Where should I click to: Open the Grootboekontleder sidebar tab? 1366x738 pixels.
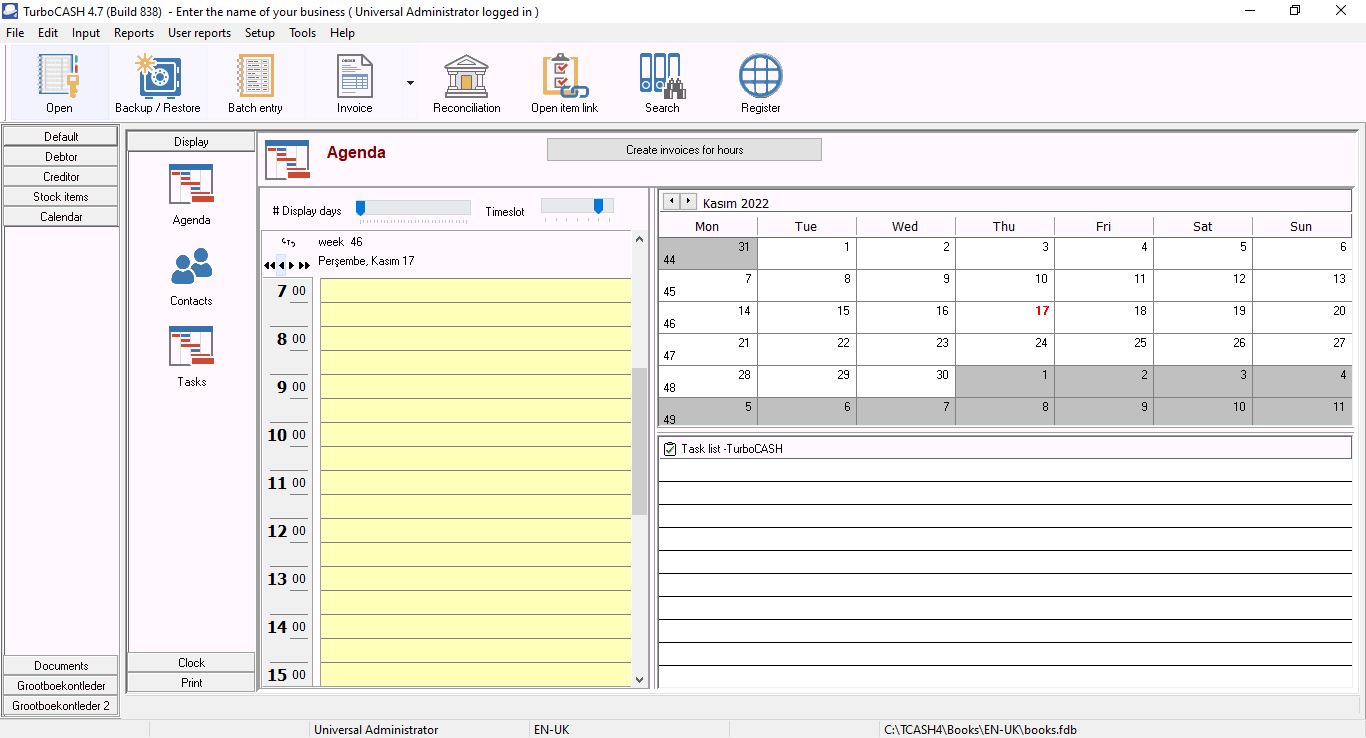coord(61,685)
